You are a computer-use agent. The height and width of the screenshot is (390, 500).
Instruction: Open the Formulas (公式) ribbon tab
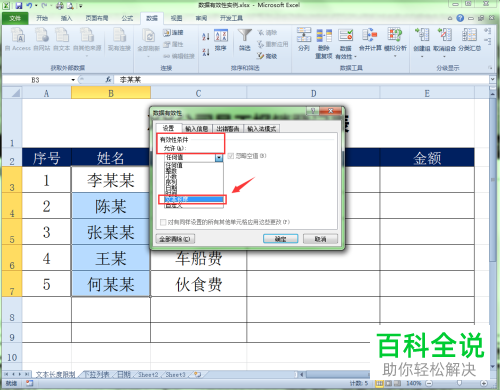pos(127,18)
